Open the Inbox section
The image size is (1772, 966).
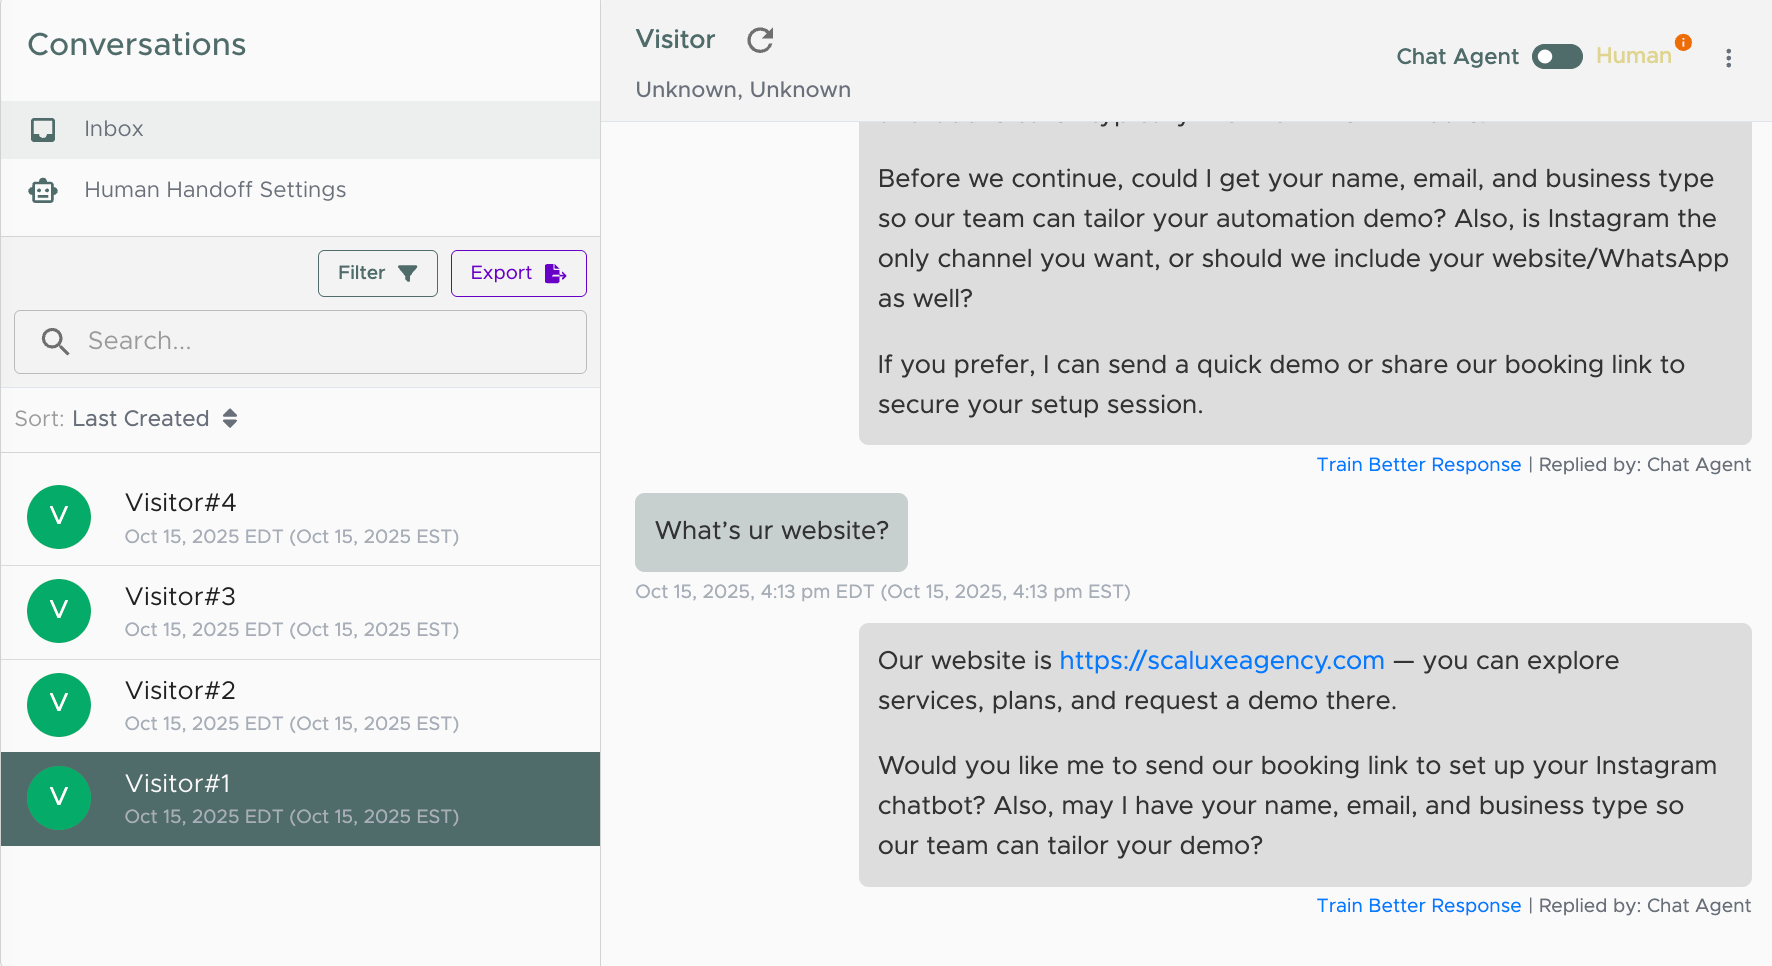114,129
